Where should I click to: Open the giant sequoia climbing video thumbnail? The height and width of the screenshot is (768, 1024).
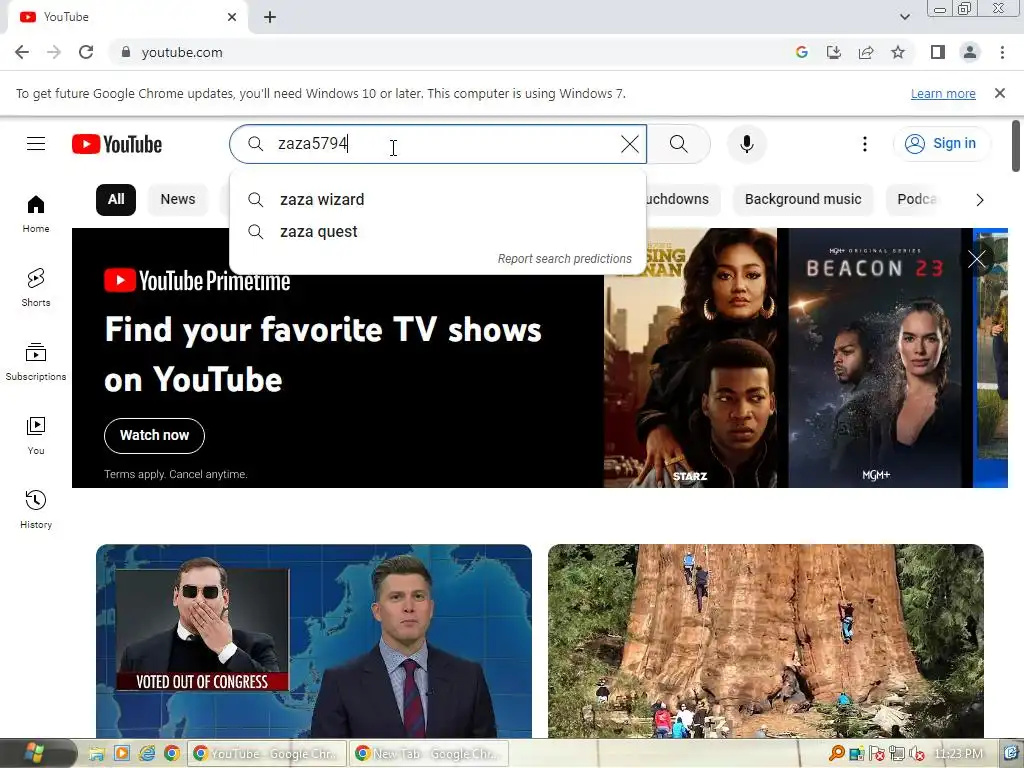tap(765, 641)
